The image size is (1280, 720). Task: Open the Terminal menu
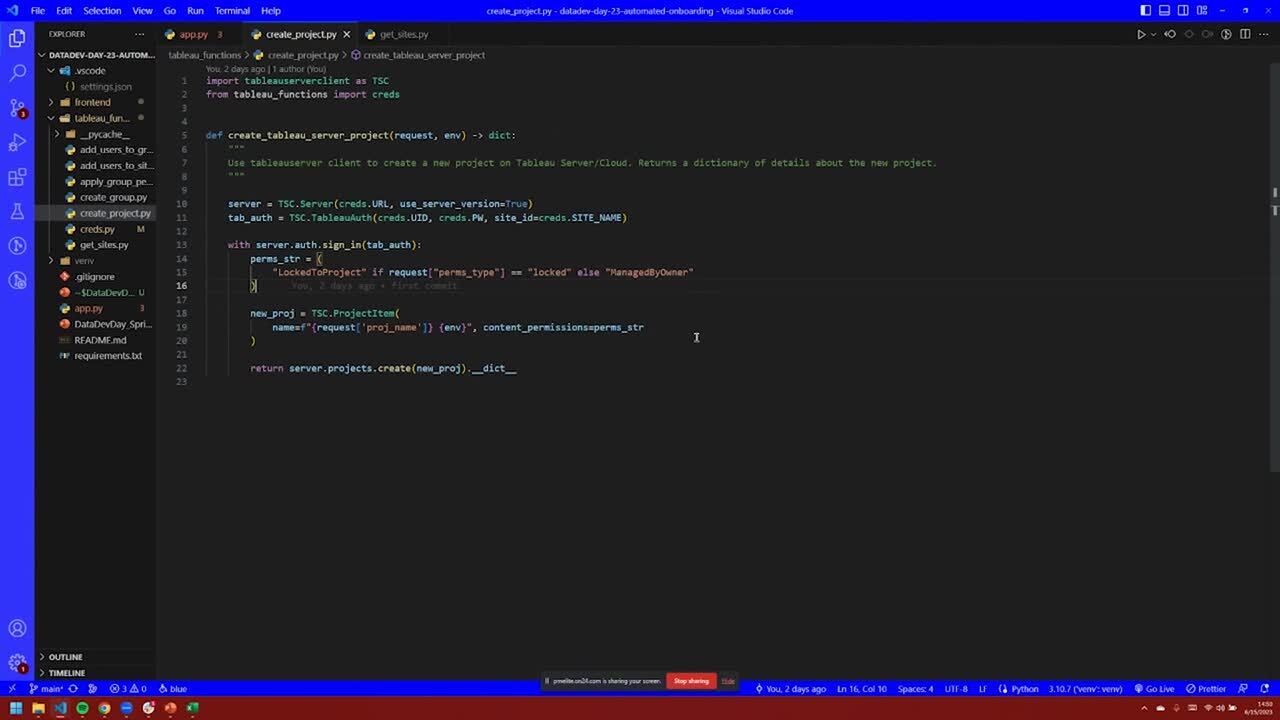coord(232,11)
